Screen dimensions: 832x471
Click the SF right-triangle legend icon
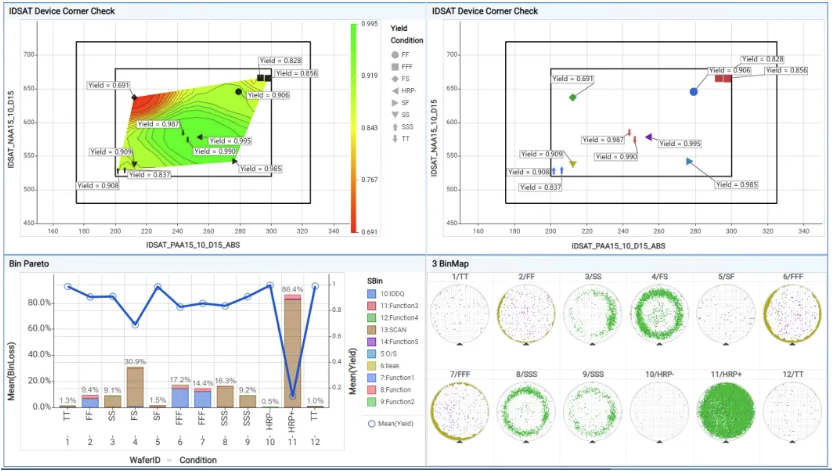coord(395,102)
